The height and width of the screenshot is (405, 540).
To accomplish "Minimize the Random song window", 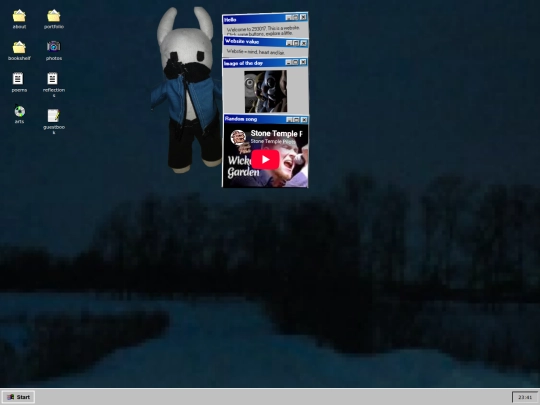I will tap(289, 120).
